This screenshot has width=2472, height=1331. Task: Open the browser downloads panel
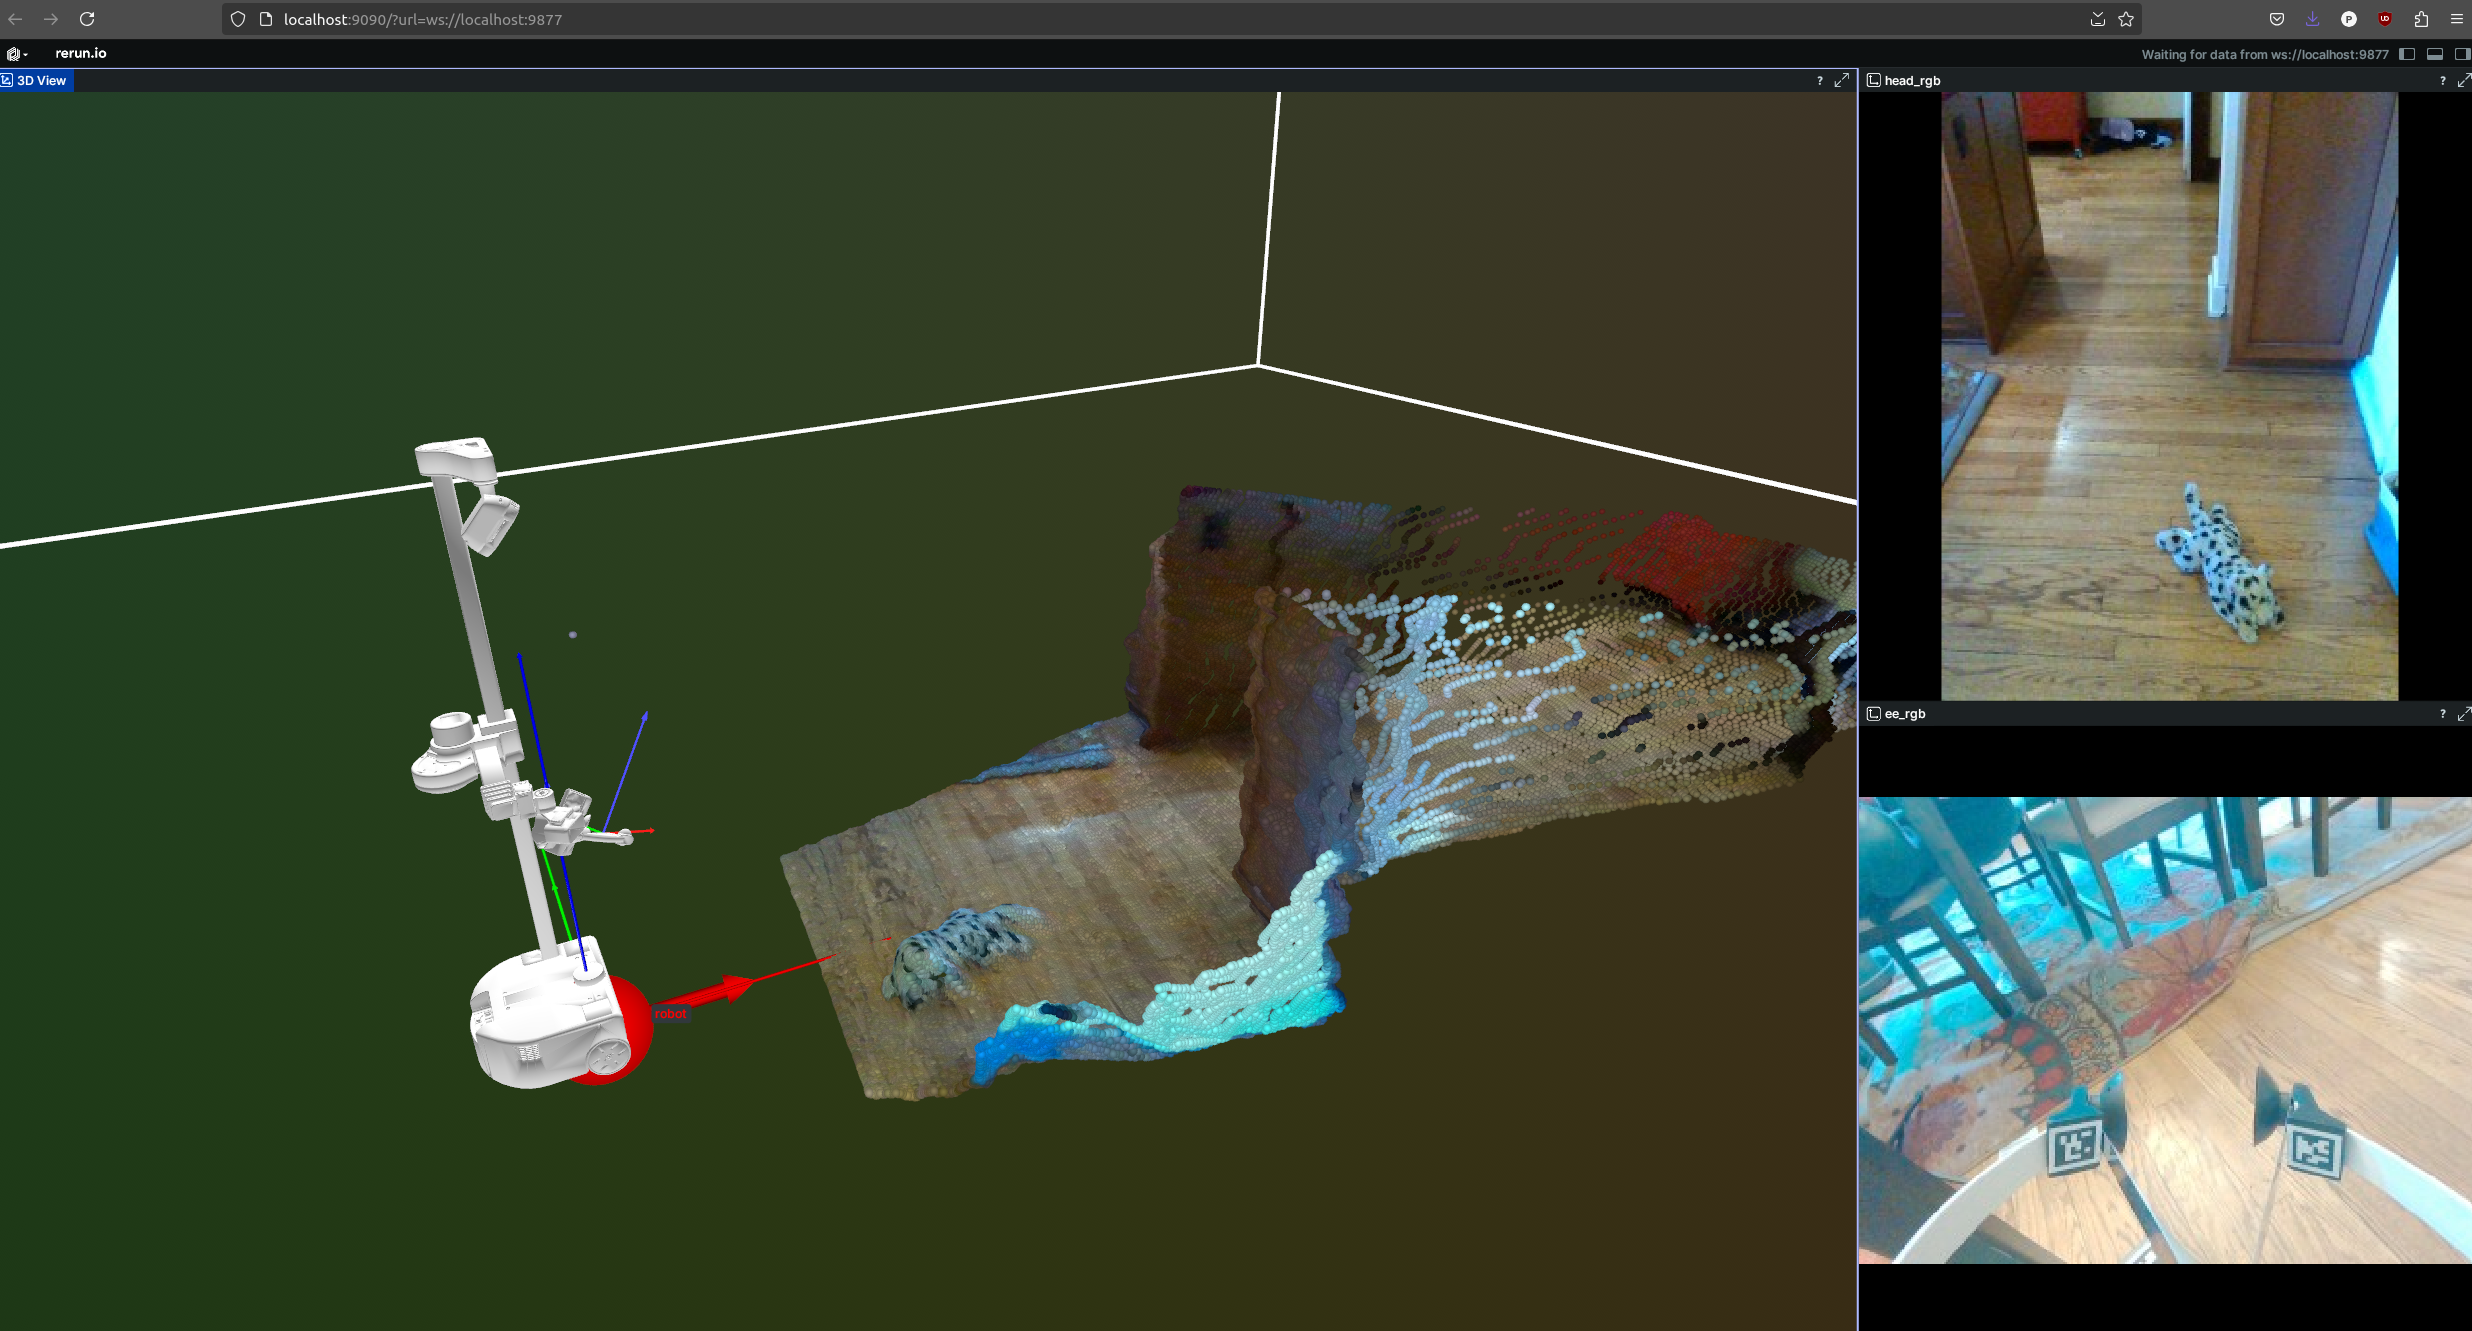point(2313,19)
